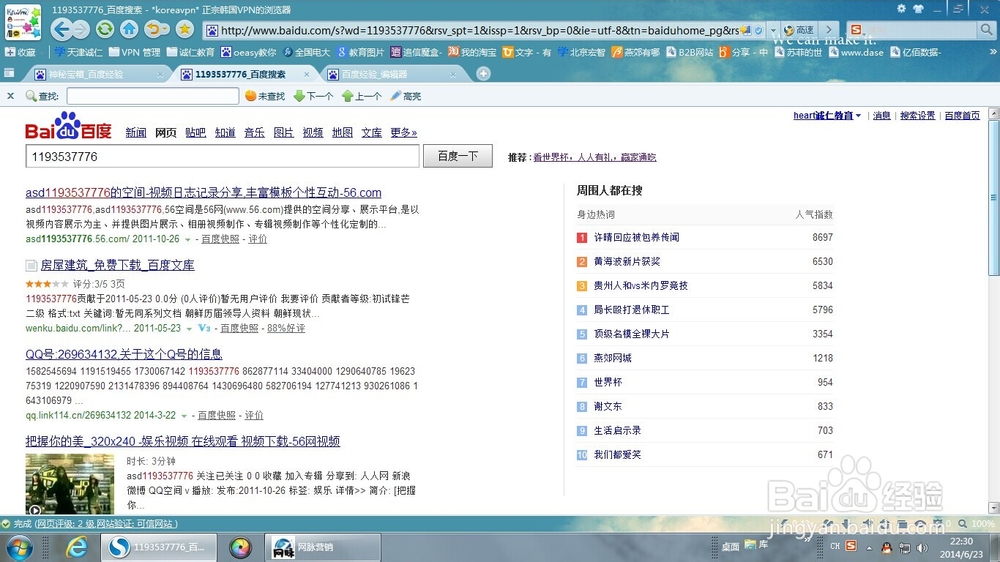Expand the address bar URL history dropdown
This screenshot has width=1000, height=562.
773,30
